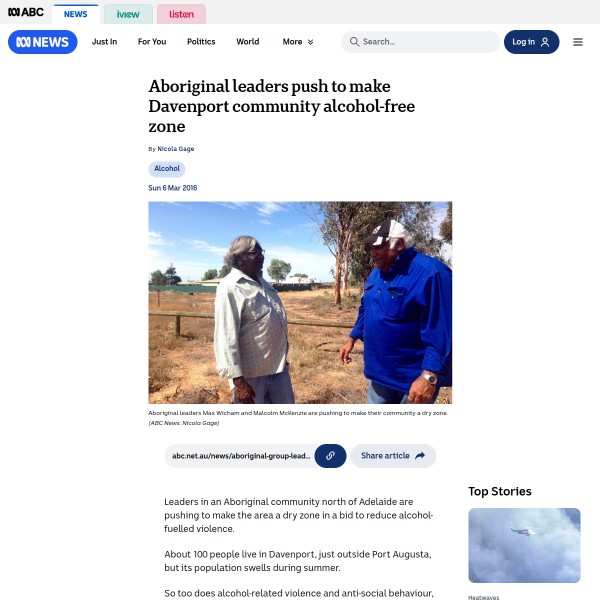600x600 pixels.
Task: Open the Politics section
Action: [201, 42]
